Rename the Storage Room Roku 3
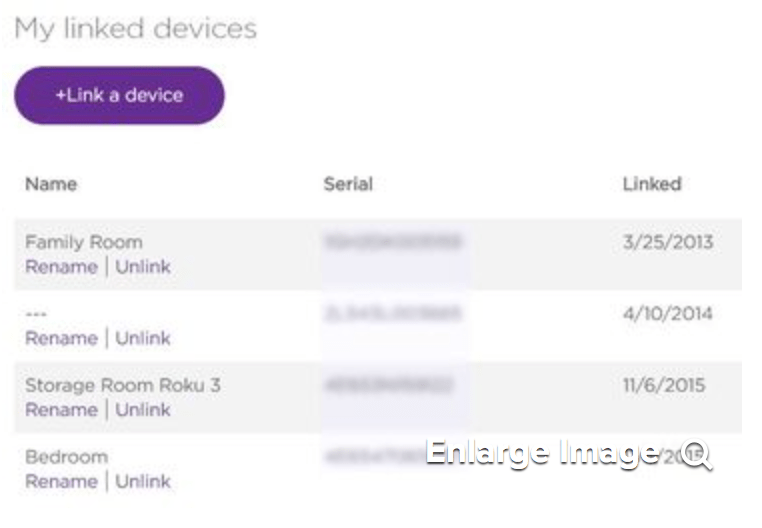Viewport: 762px width, 528px height. pos(61,410)
